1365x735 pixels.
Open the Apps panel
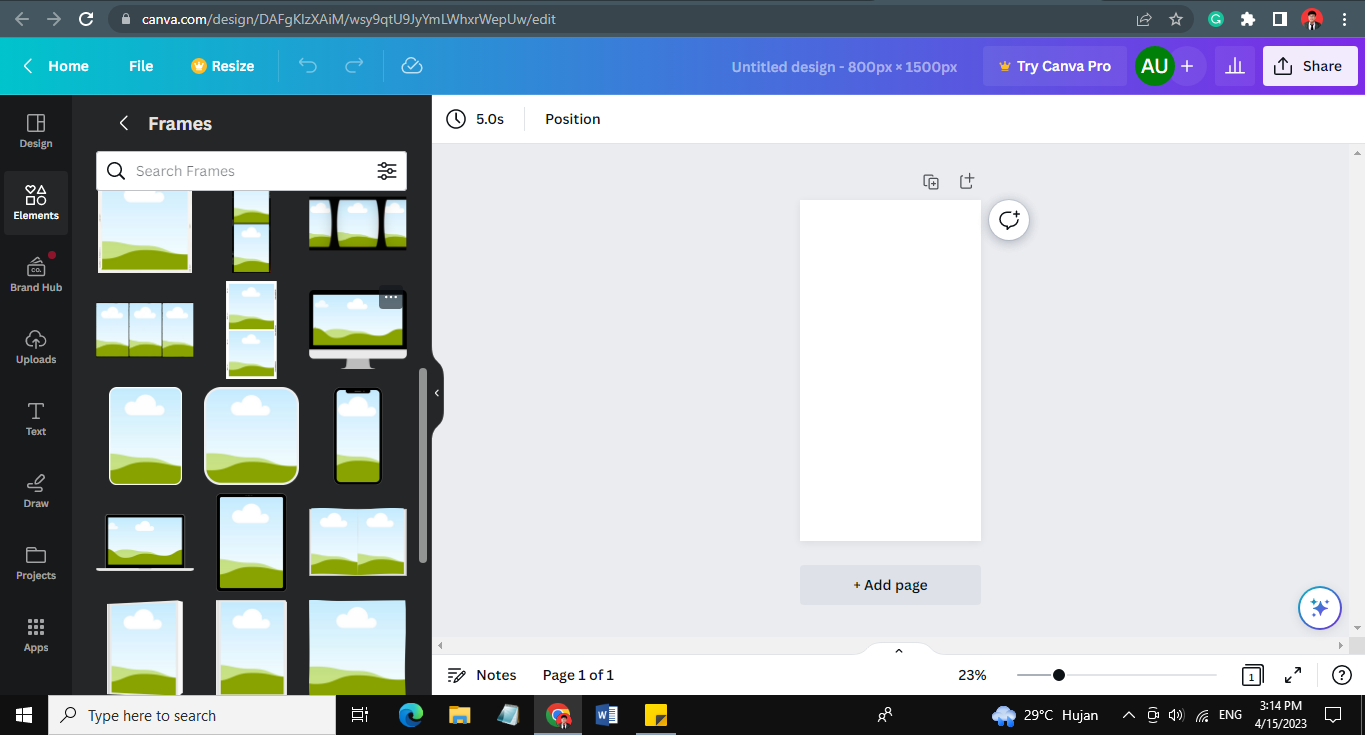35,633
